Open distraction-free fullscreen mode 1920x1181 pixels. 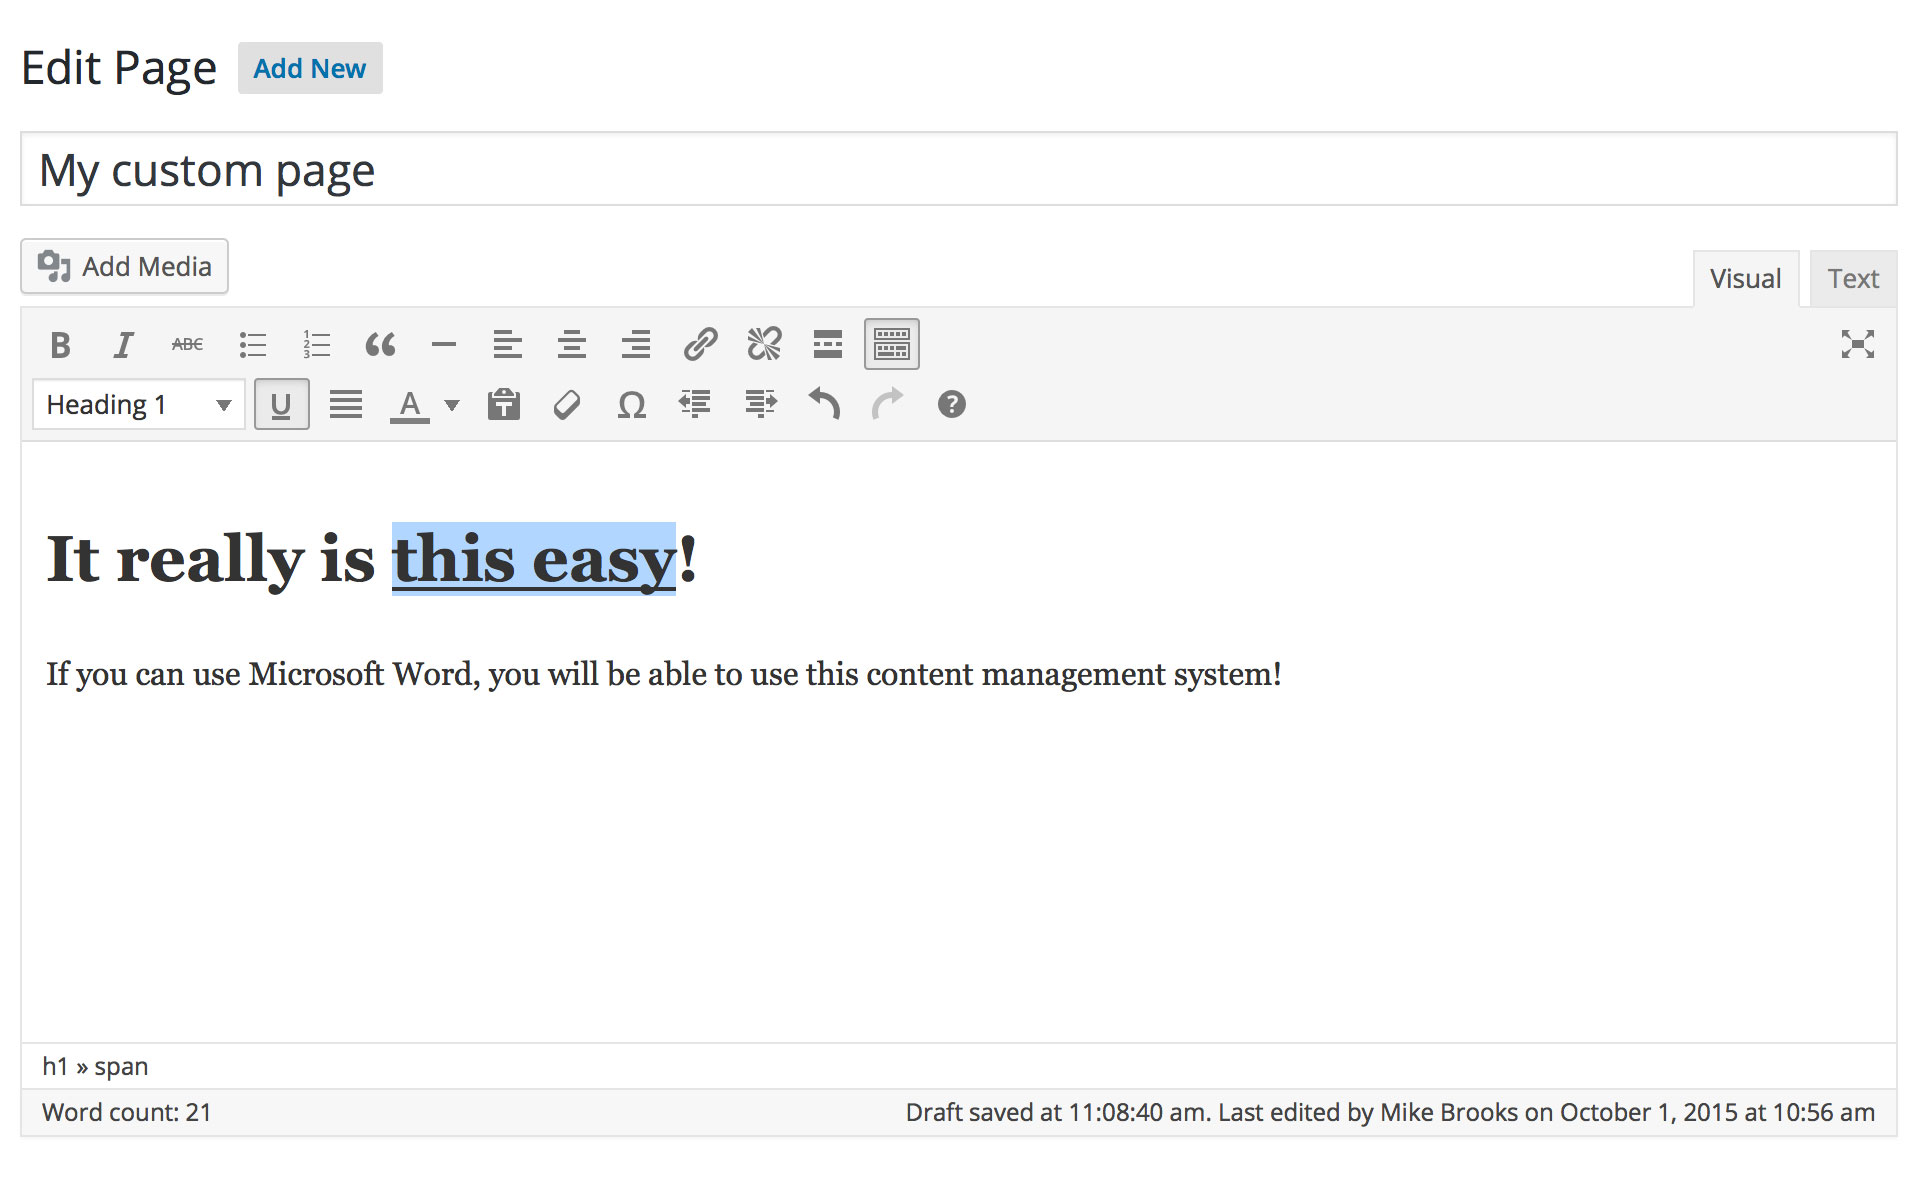[x=1857, y=345]
